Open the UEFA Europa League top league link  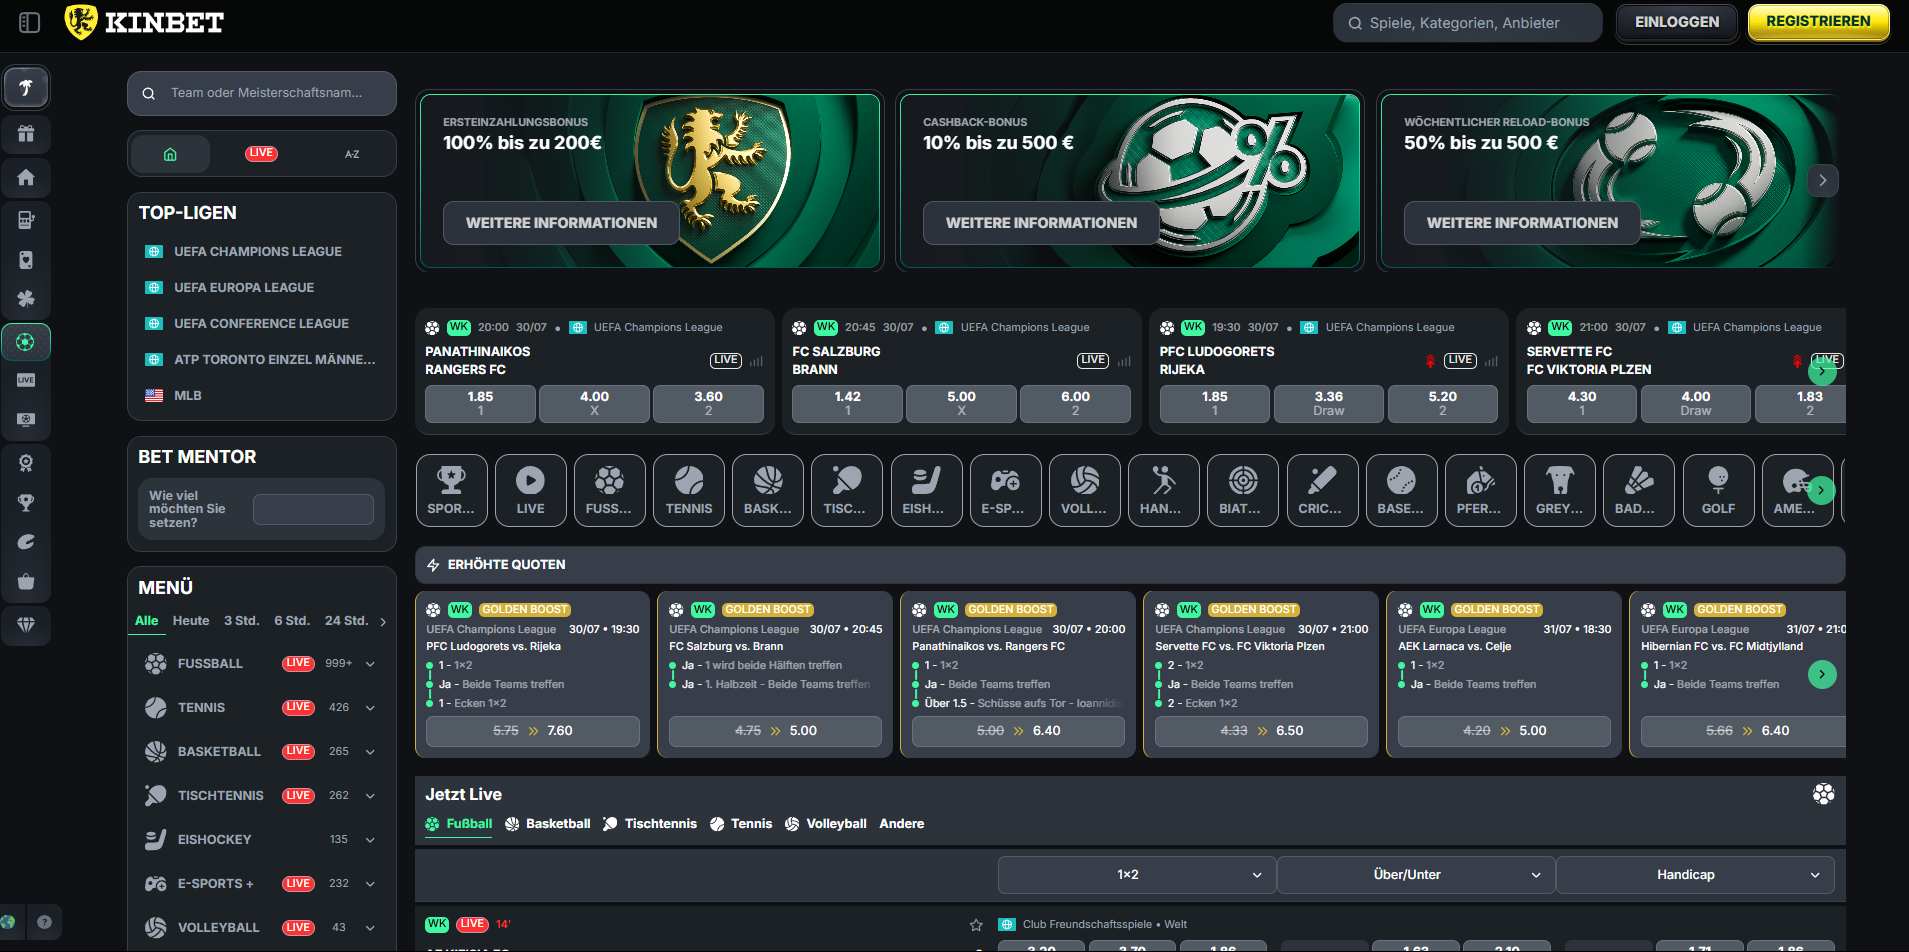tap(244, 288)
